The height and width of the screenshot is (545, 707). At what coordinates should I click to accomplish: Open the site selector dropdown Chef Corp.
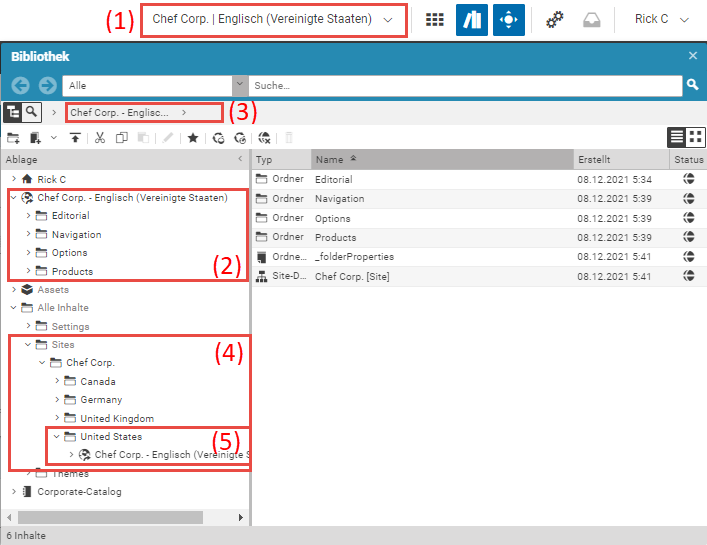tap(273, 20)
